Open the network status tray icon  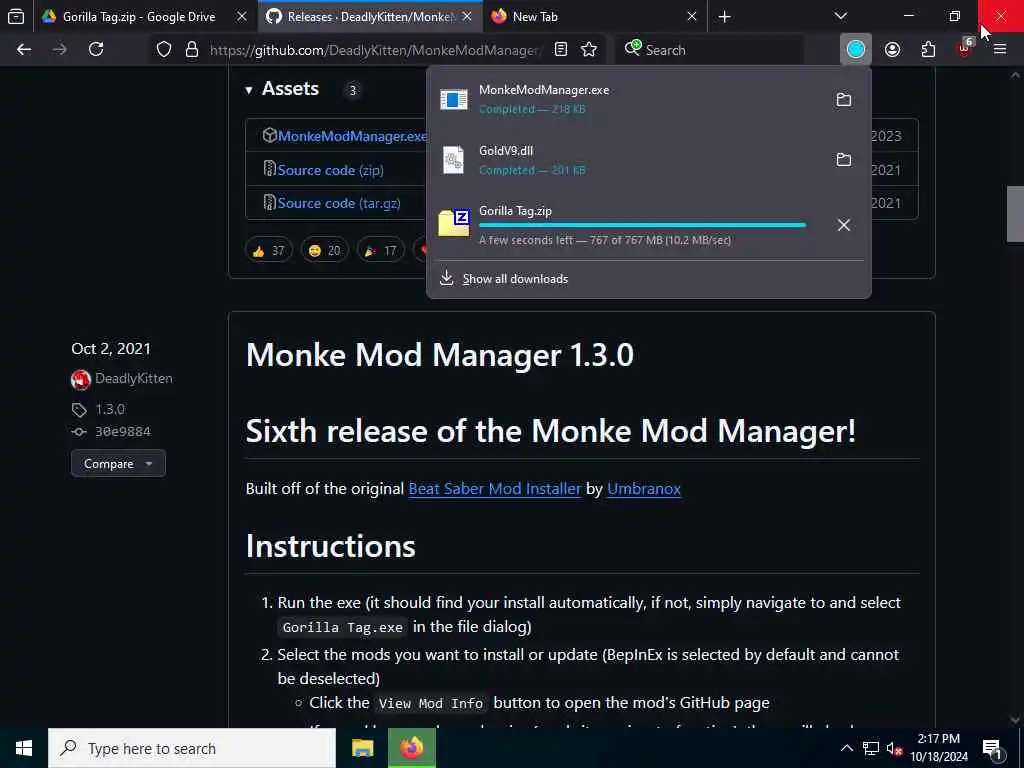pyautogui.click(x=871, y=748)
